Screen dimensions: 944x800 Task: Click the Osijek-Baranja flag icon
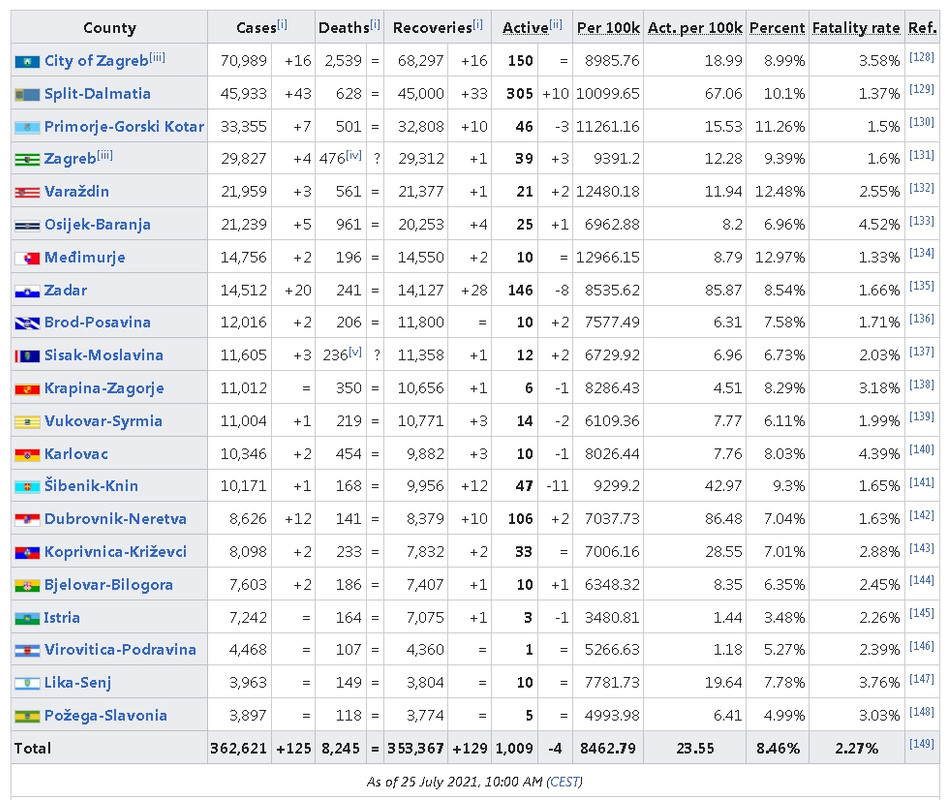[27, 226]
